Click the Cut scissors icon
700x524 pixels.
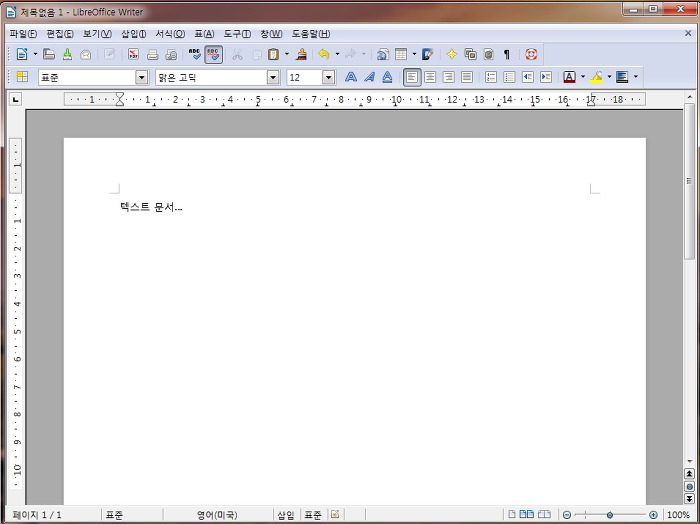click(x=237, y=54)
